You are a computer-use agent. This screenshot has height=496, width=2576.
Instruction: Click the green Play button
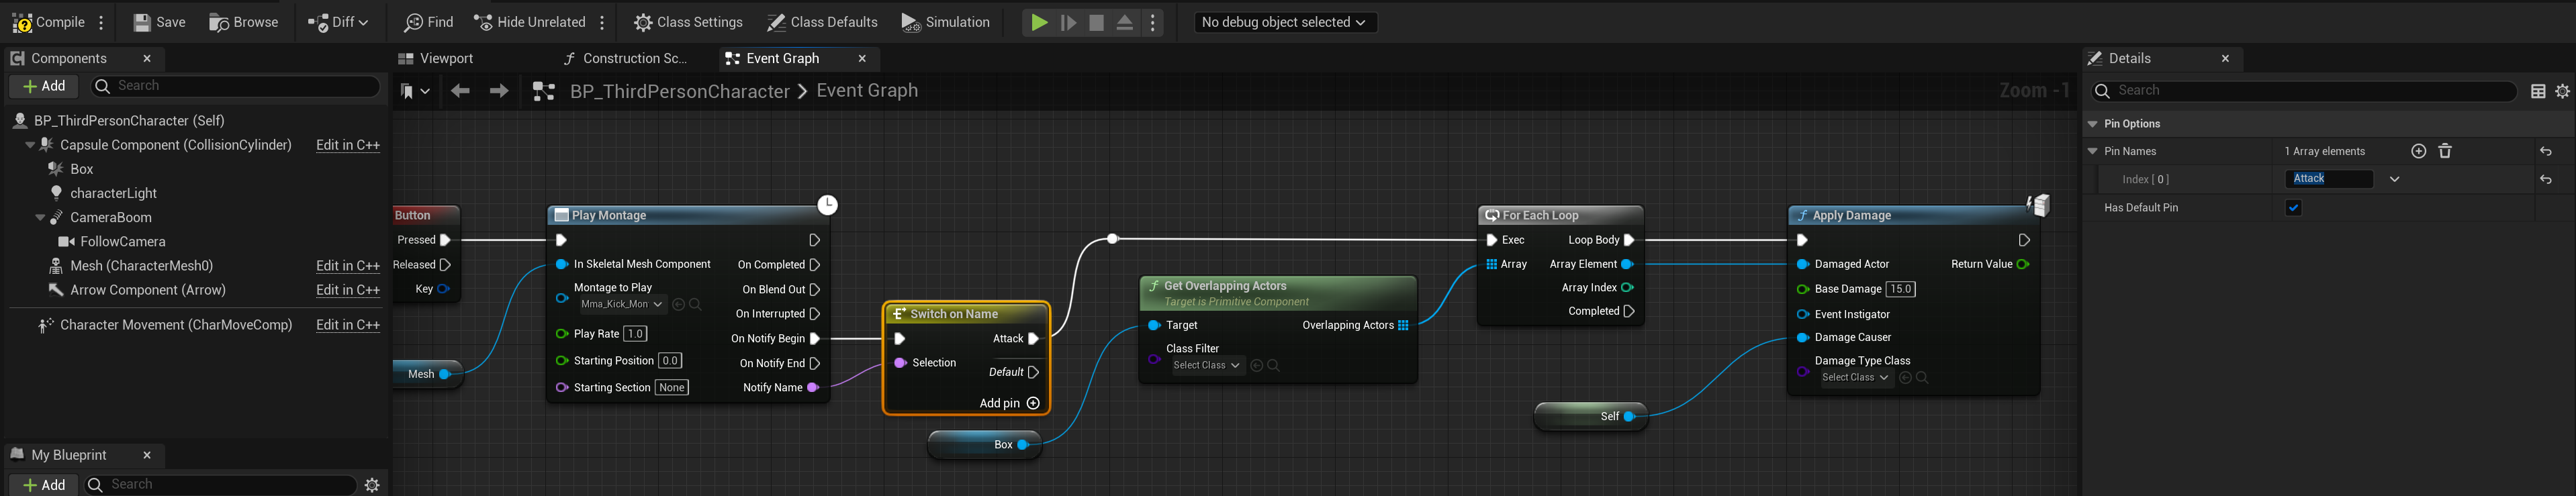pyautogui.click(x=1039, y=22)
